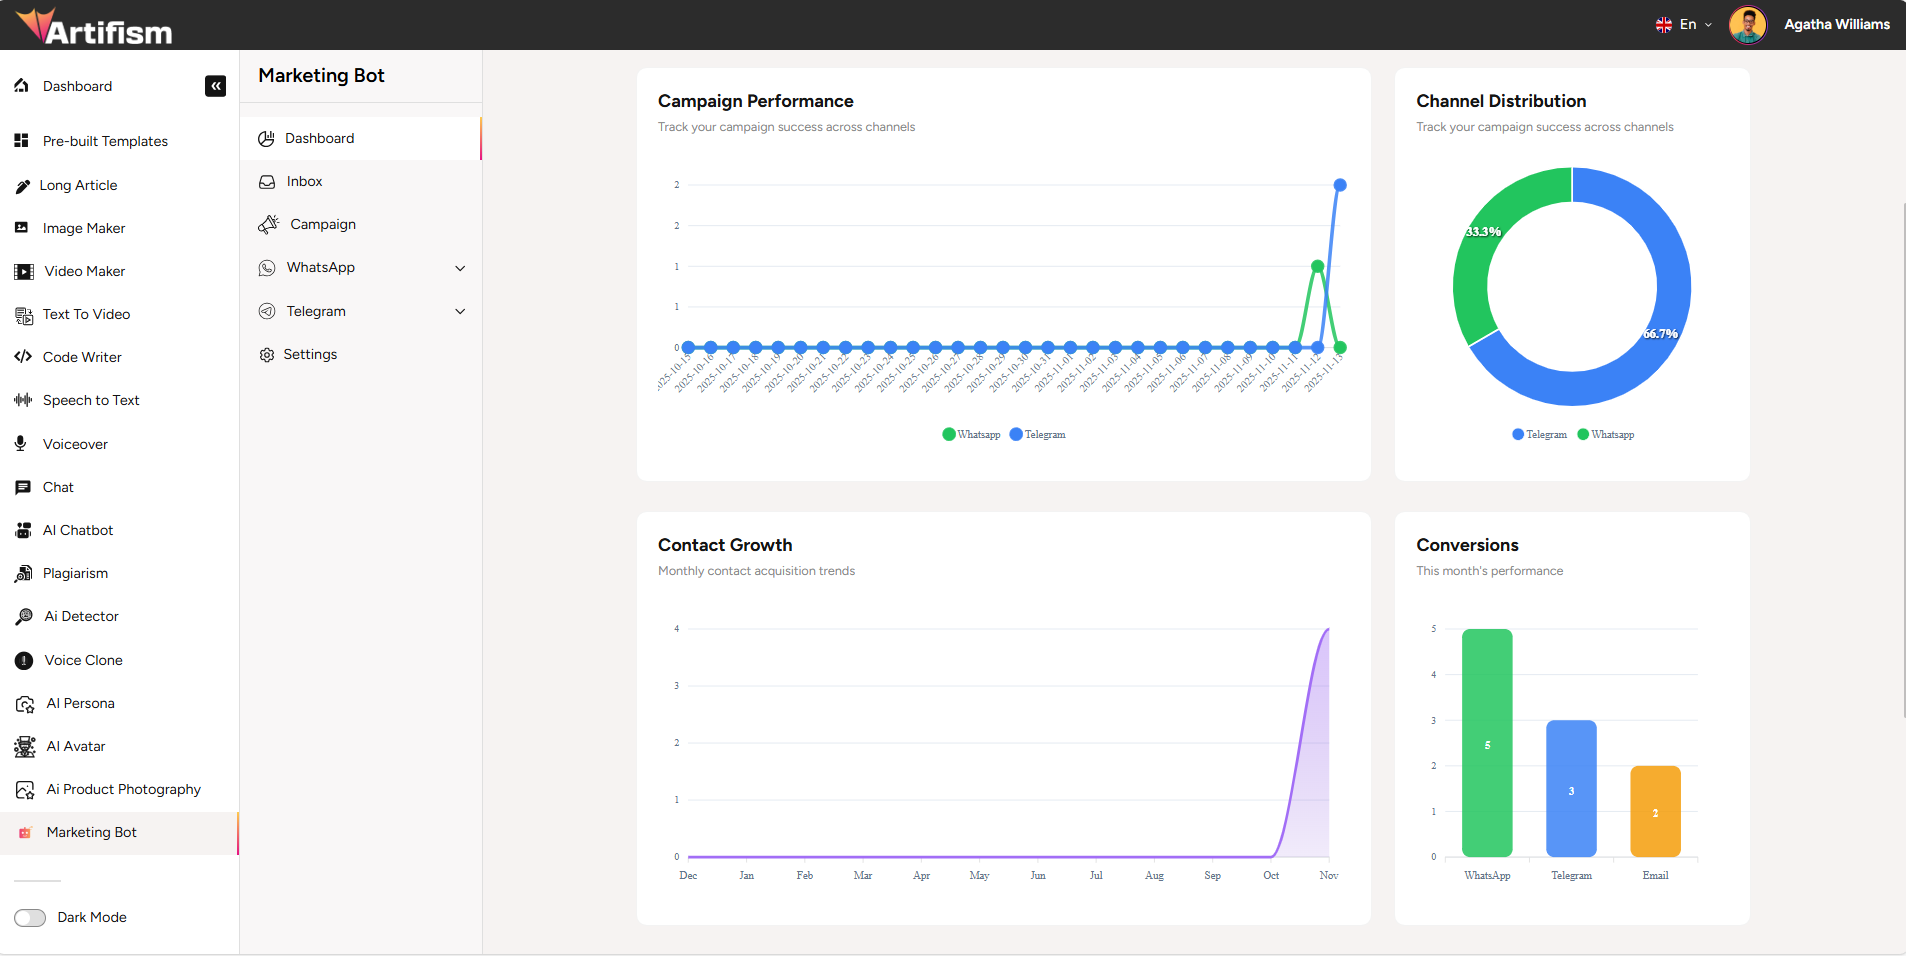This screenshot has height=956, width=1906.
Task: Enable Dark Mode
Action: (30, 917)
